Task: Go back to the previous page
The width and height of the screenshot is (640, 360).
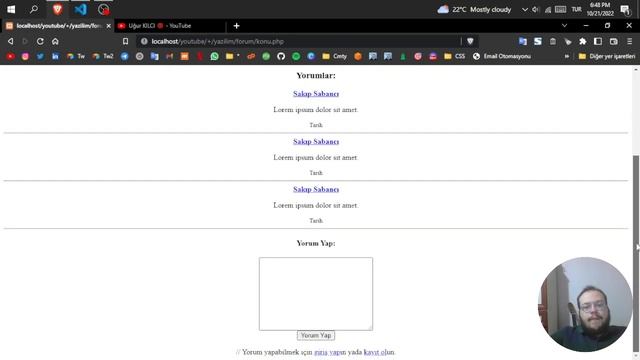Action: pos(11,41)
